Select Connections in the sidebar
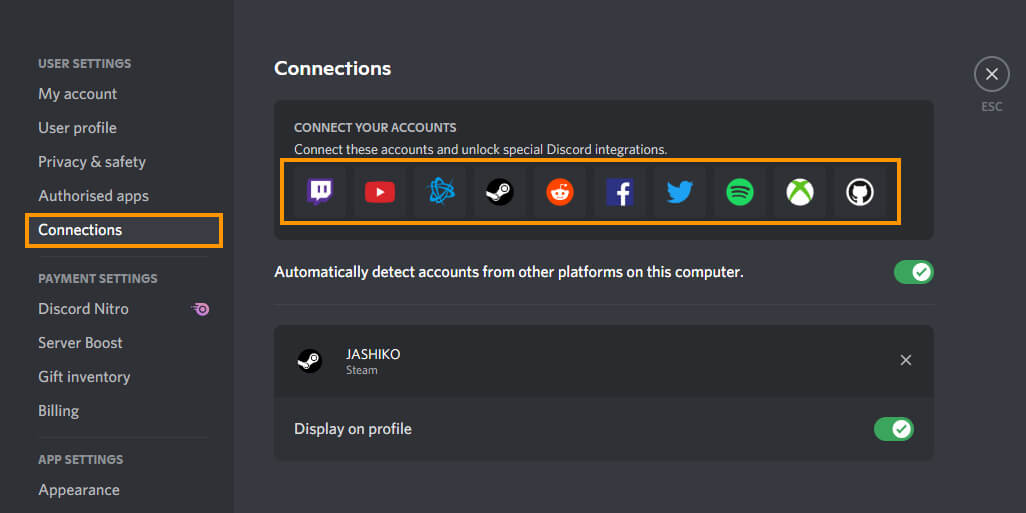Viewport: 1026px width, 513px height. pos(124,230)
